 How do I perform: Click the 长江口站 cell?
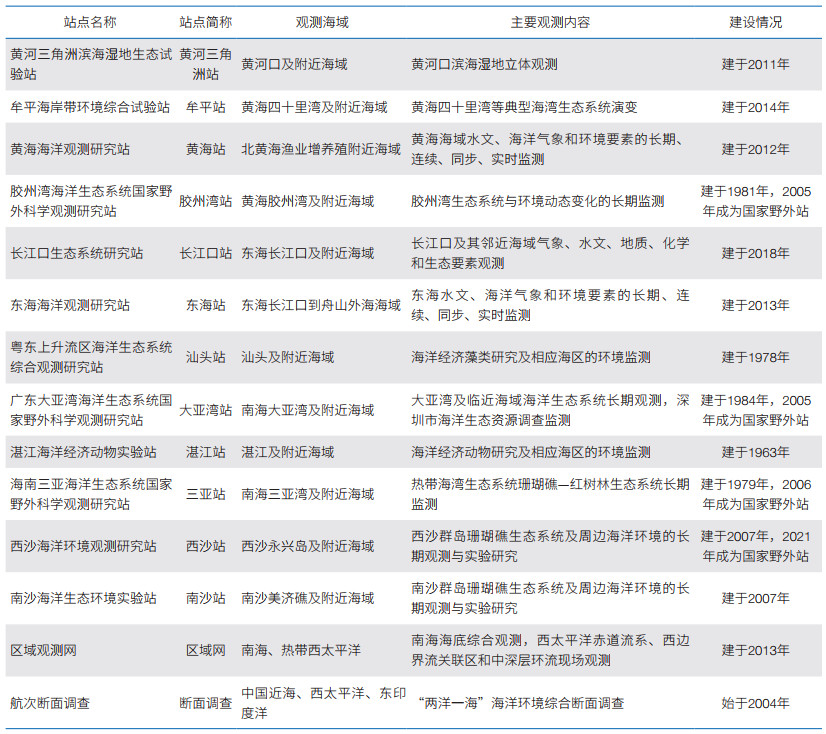click(205, 253)
